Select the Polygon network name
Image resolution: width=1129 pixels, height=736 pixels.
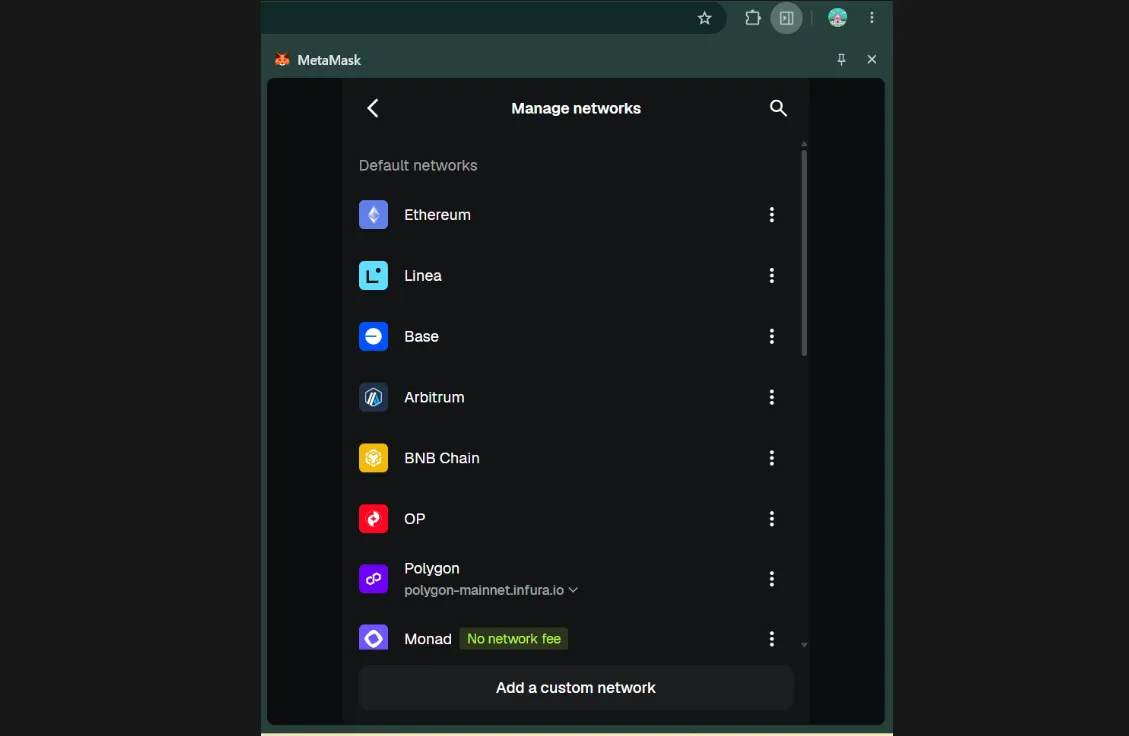[431, 568]
